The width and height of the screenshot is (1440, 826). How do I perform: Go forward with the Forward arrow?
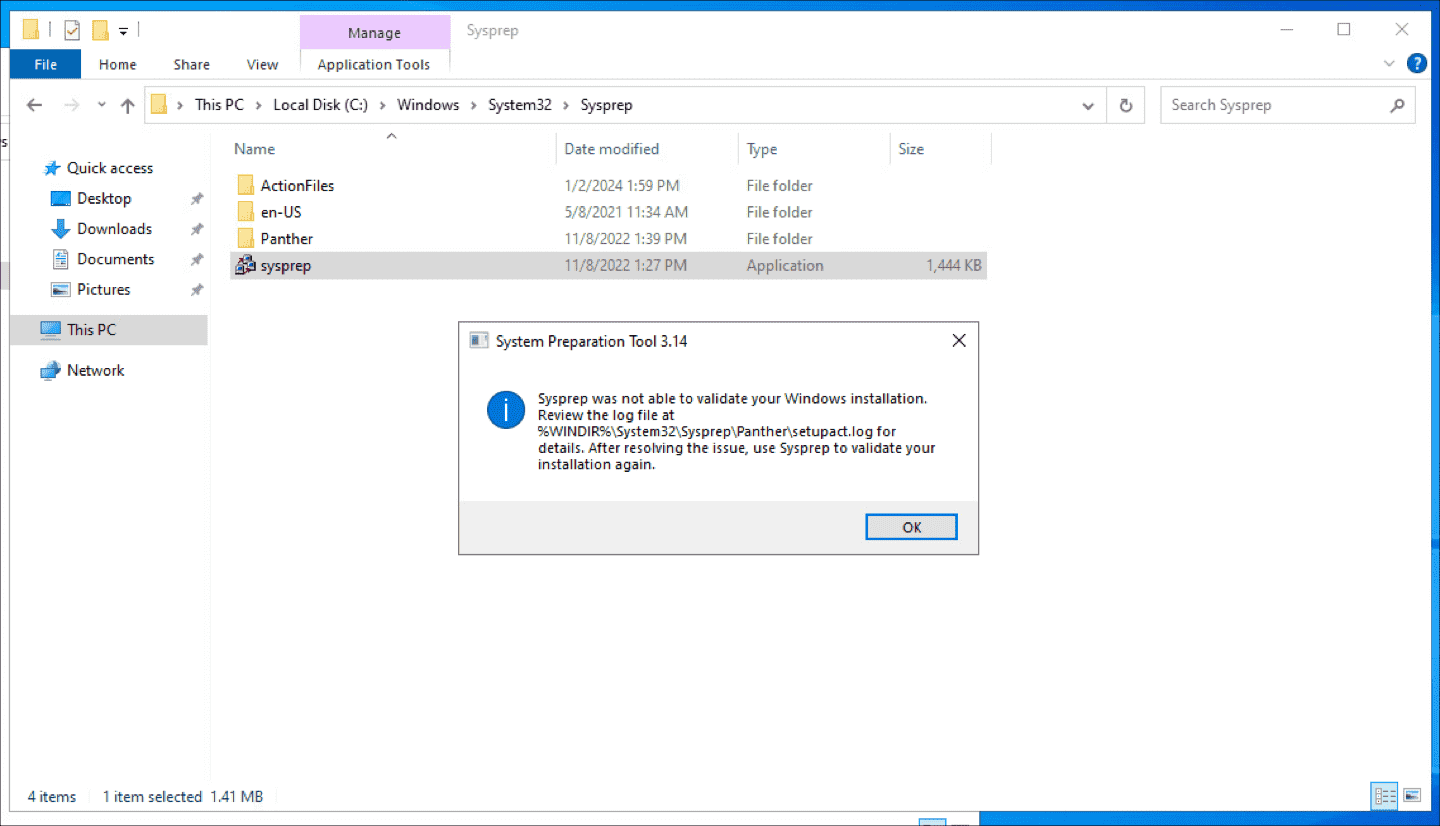click(71, 105)
